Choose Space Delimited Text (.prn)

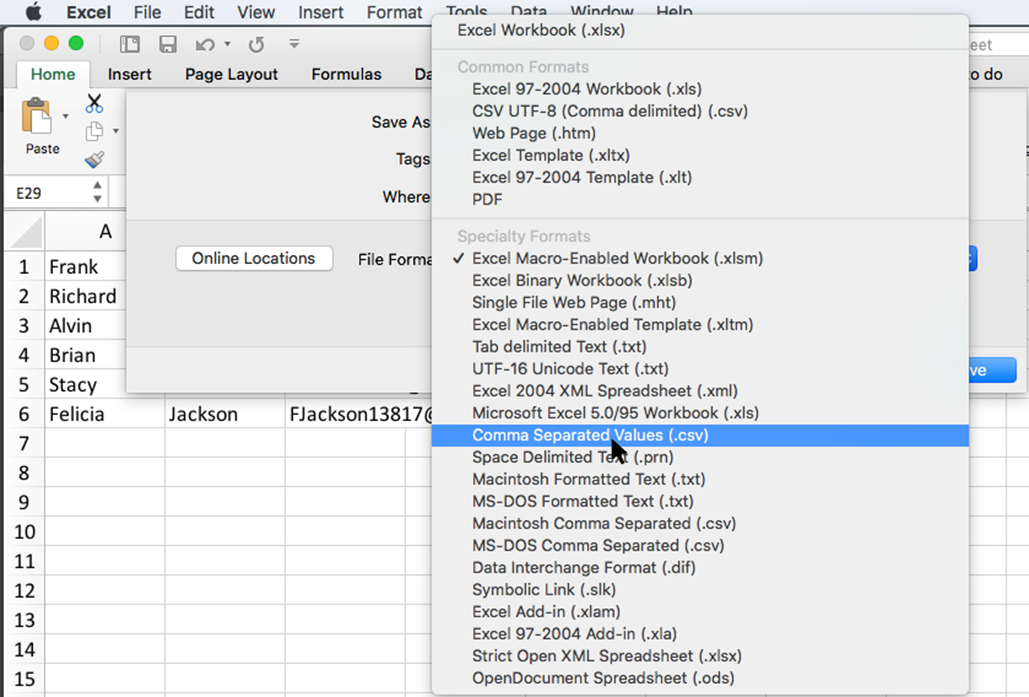tap(700, 457)
